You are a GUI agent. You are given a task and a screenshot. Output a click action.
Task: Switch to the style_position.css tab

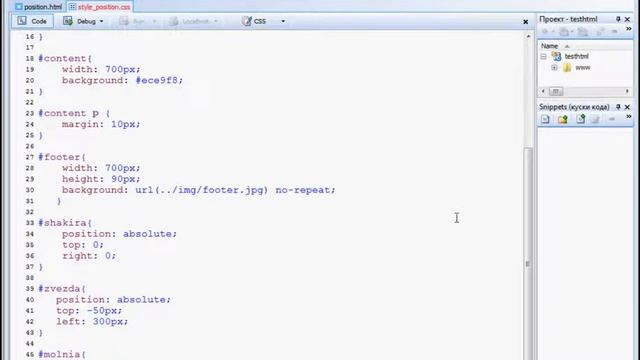coord(100,7)
